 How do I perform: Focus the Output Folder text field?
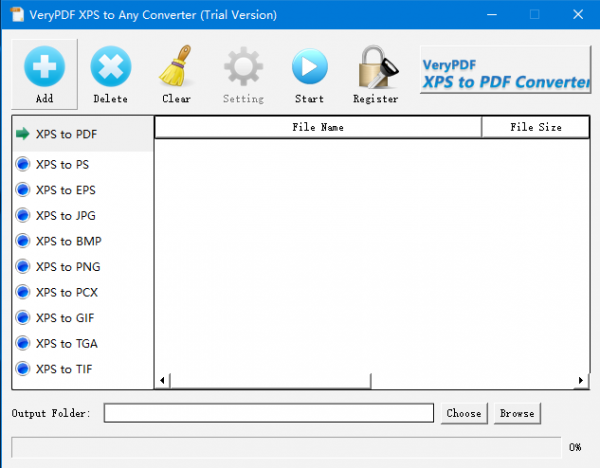pos(269,413)
